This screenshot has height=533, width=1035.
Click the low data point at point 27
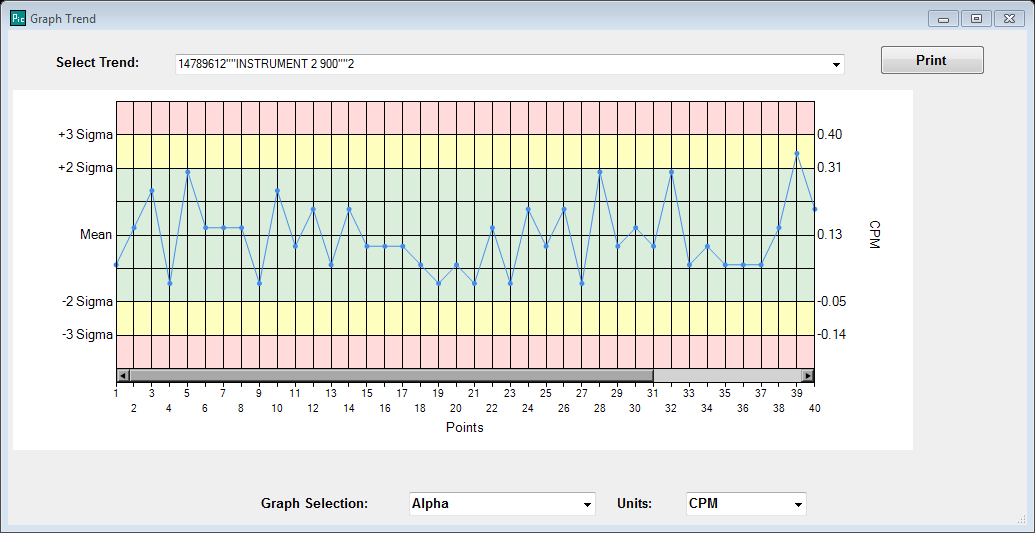(582, 283)
